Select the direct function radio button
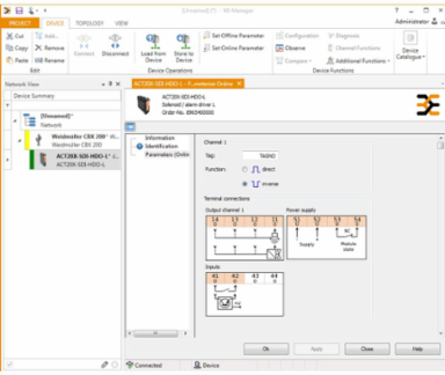The height and width of the screenshot is (375, 445). (x=245, y=169)
